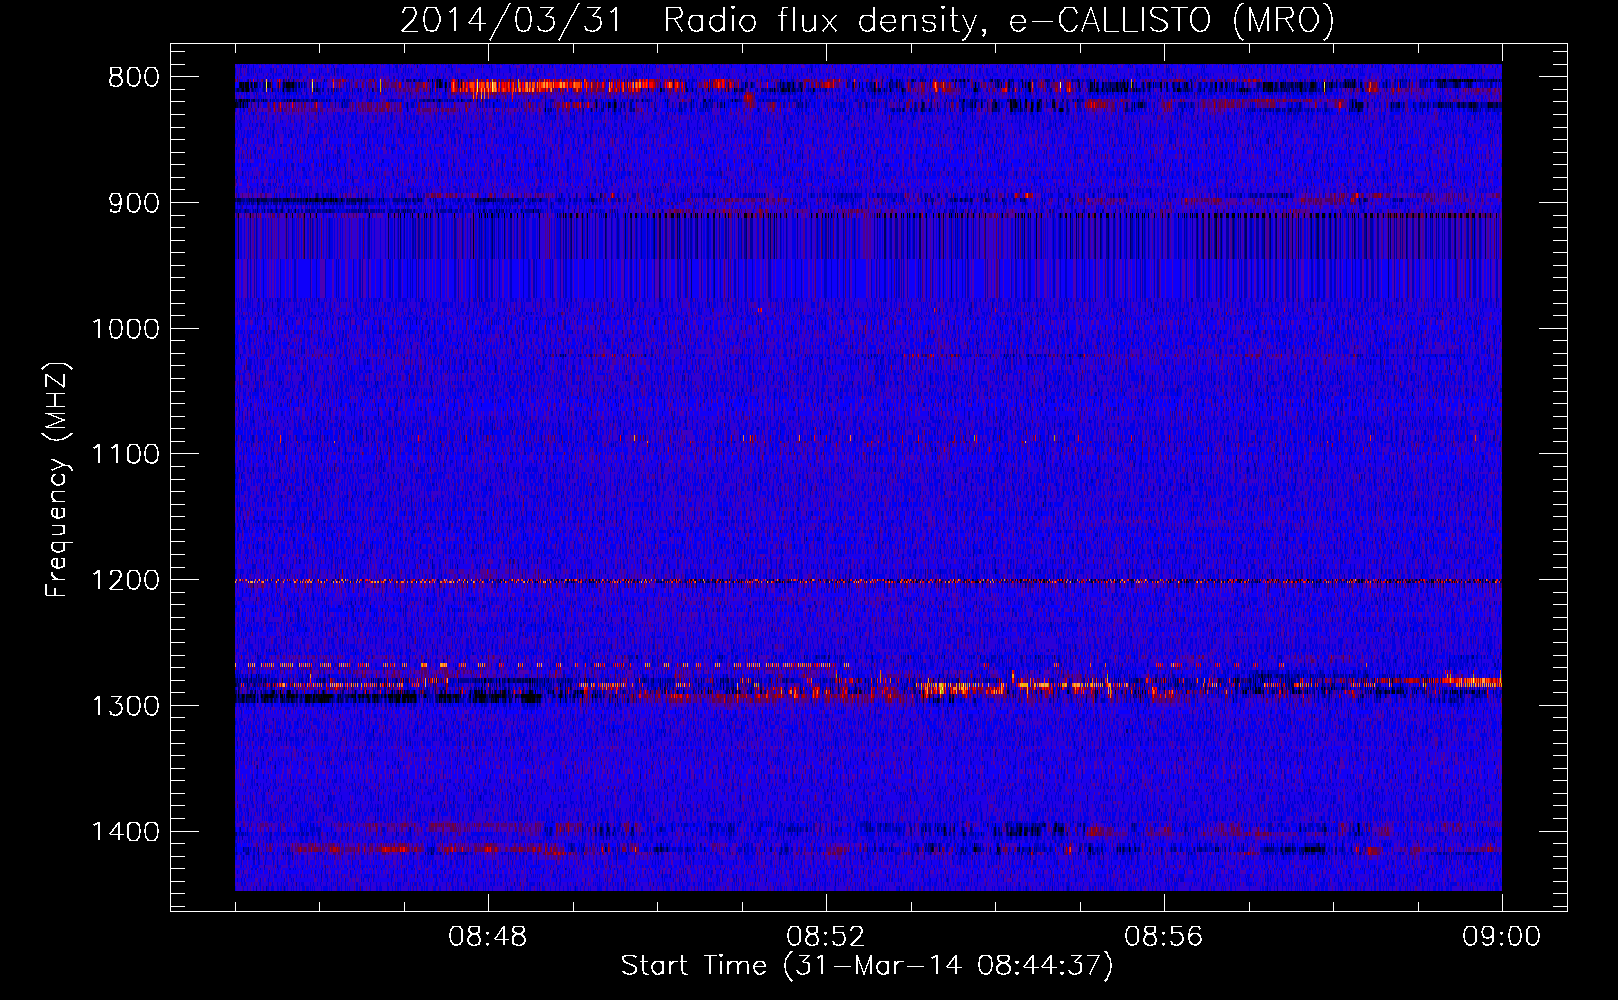The width and height of the screenshot is (1618, 1000).
Task: Click the 09:00 time tick label
Action: pyautogui.click(x=1502, y=937)
